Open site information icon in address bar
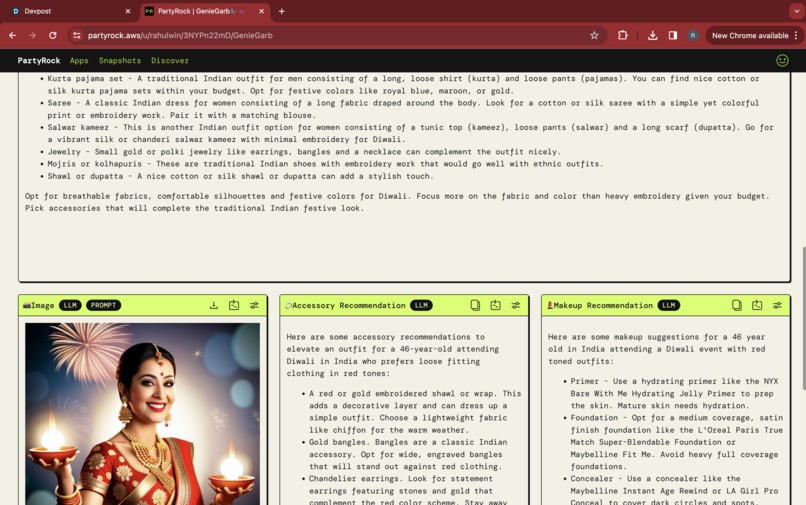The width and height of the screenshot is (806, 505). click(x=77, y=35)
